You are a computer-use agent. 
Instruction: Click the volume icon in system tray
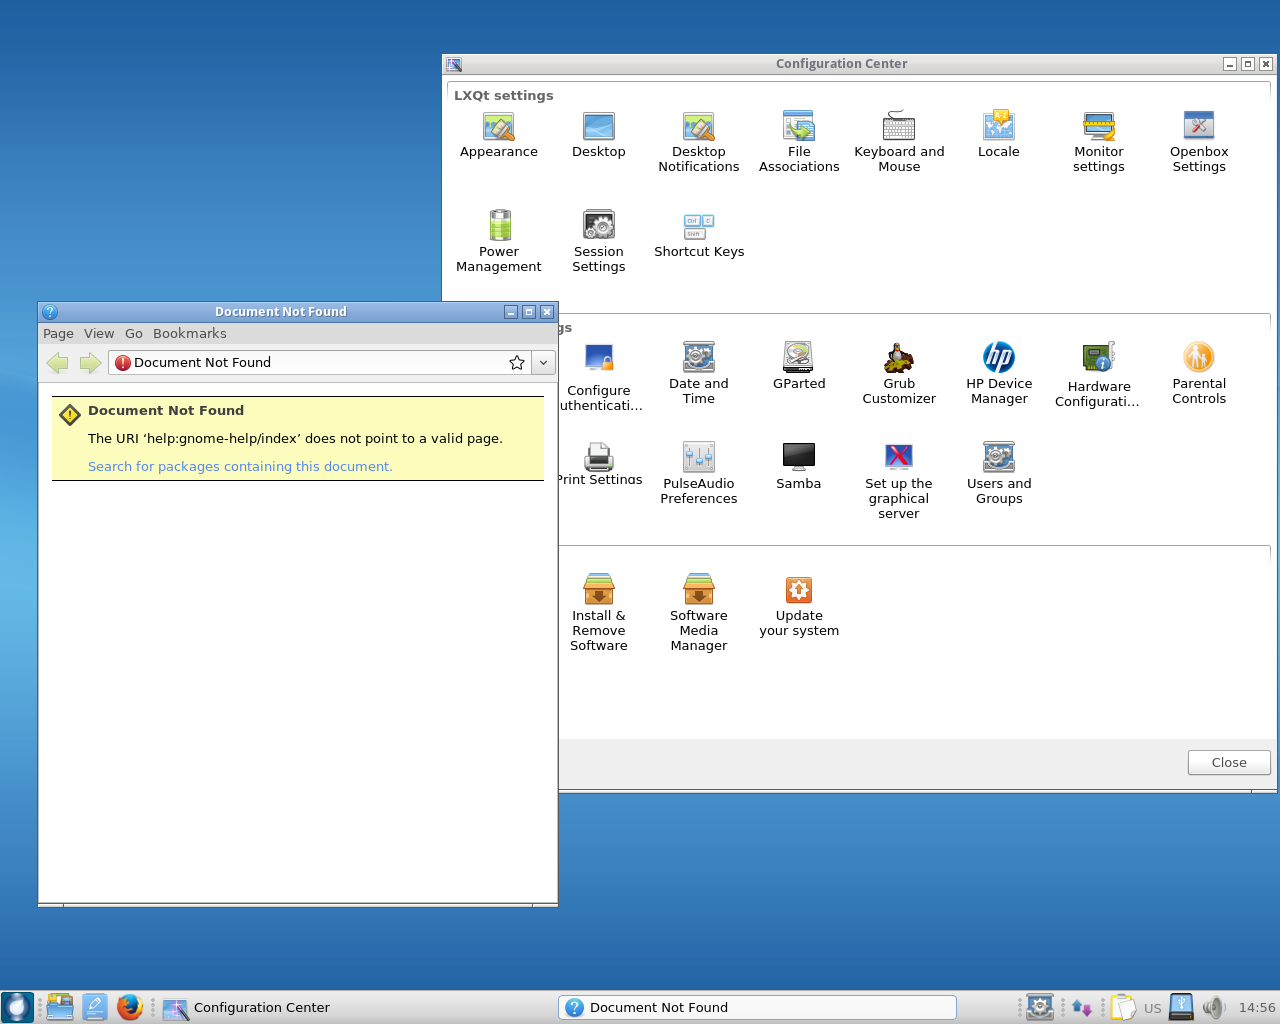pos(1213,1007)
